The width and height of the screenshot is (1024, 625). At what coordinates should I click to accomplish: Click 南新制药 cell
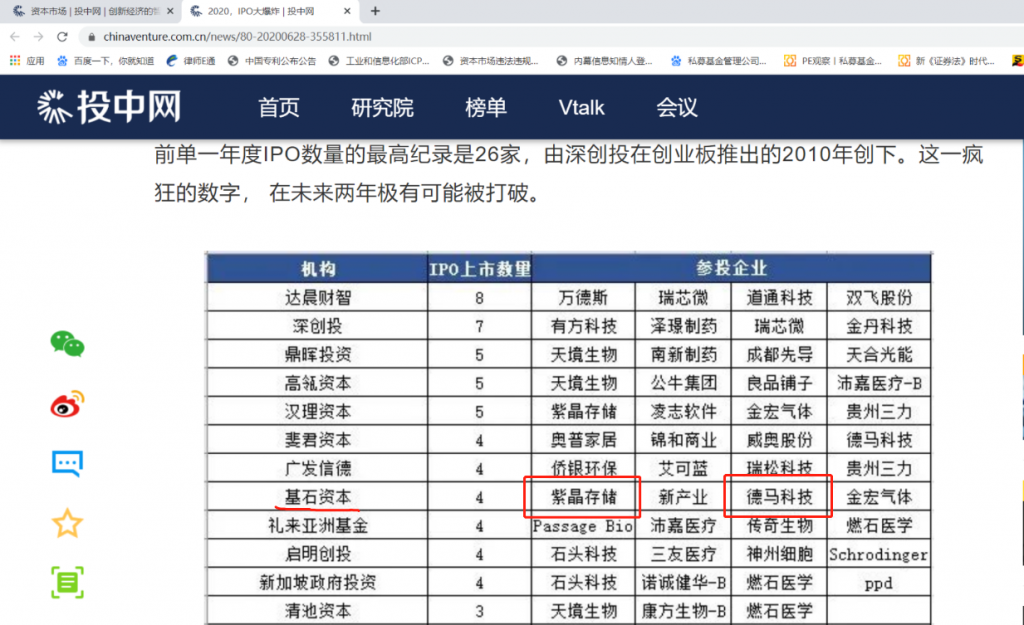pyautogui.click(x=683, y=355)
